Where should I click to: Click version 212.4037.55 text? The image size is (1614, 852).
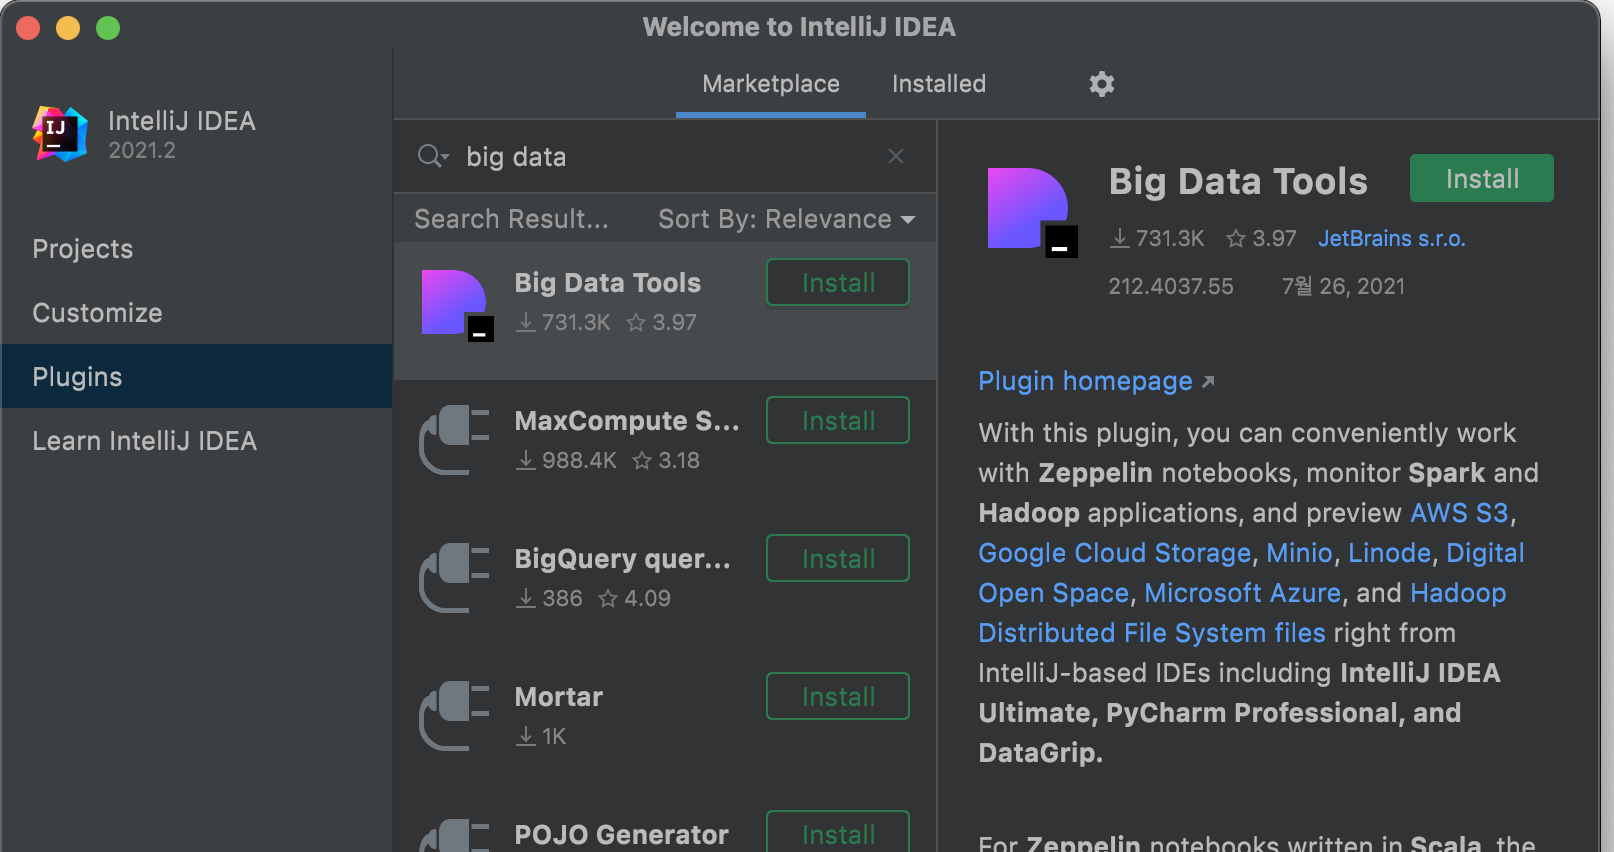[1171, 286]
